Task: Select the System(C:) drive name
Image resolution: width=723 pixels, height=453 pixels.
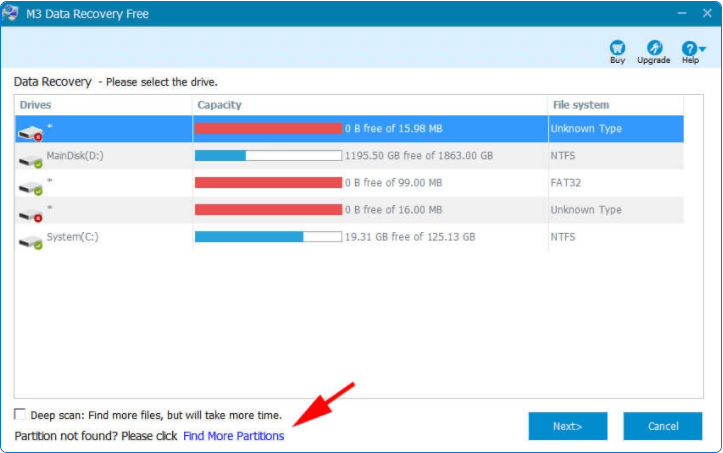Action: click(x=72, y=237)
